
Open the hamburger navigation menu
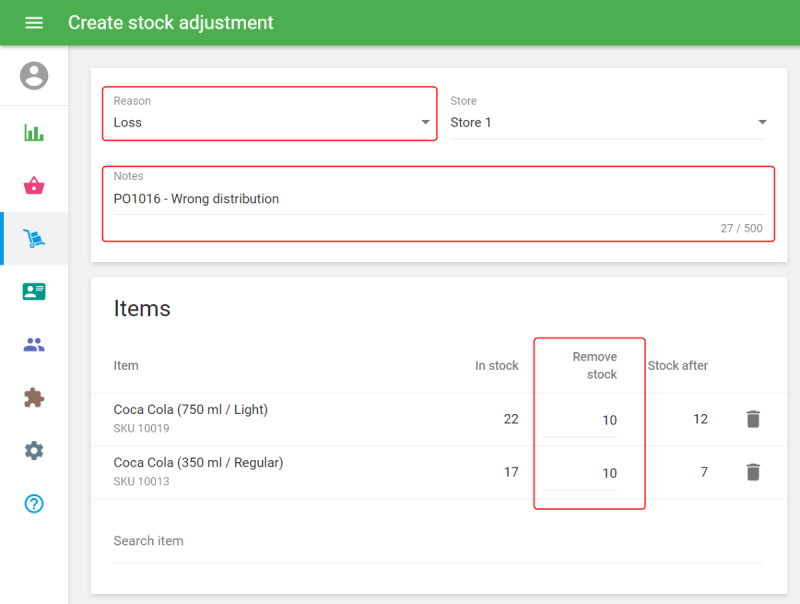pyautogui.click(x=34, y=22)
